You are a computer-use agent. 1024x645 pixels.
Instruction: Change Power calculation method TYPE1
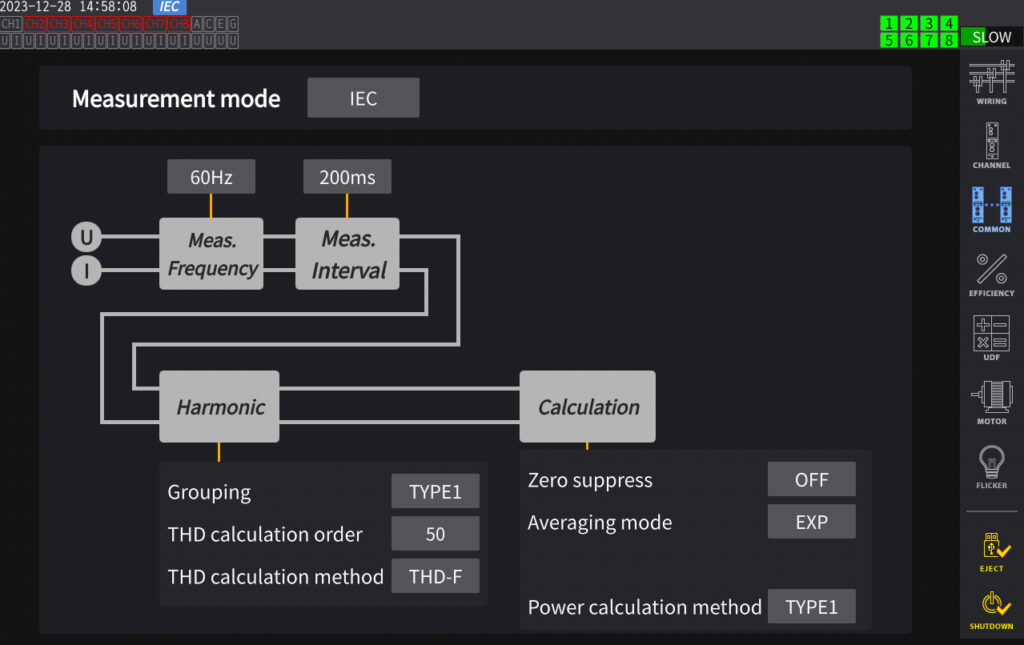coord(811,606)
